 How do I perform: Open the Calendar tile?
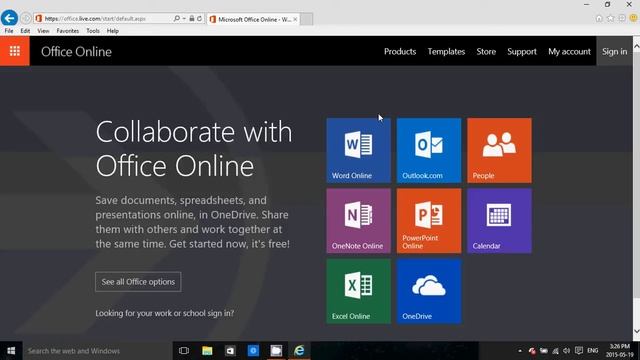(499, 221)
